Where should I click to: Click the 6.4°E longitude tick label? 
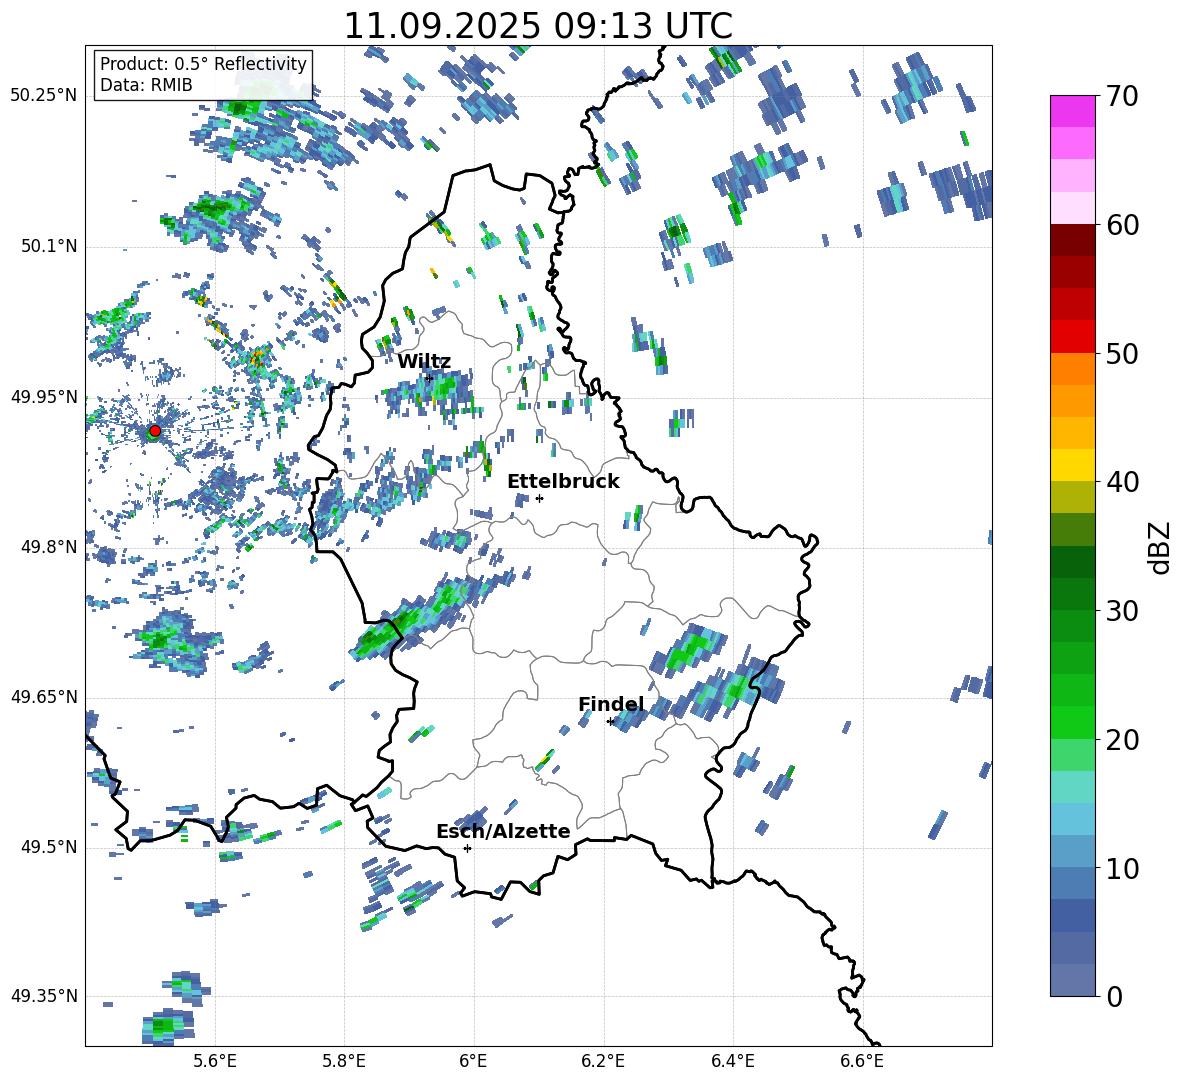(x=732, y=1061)
